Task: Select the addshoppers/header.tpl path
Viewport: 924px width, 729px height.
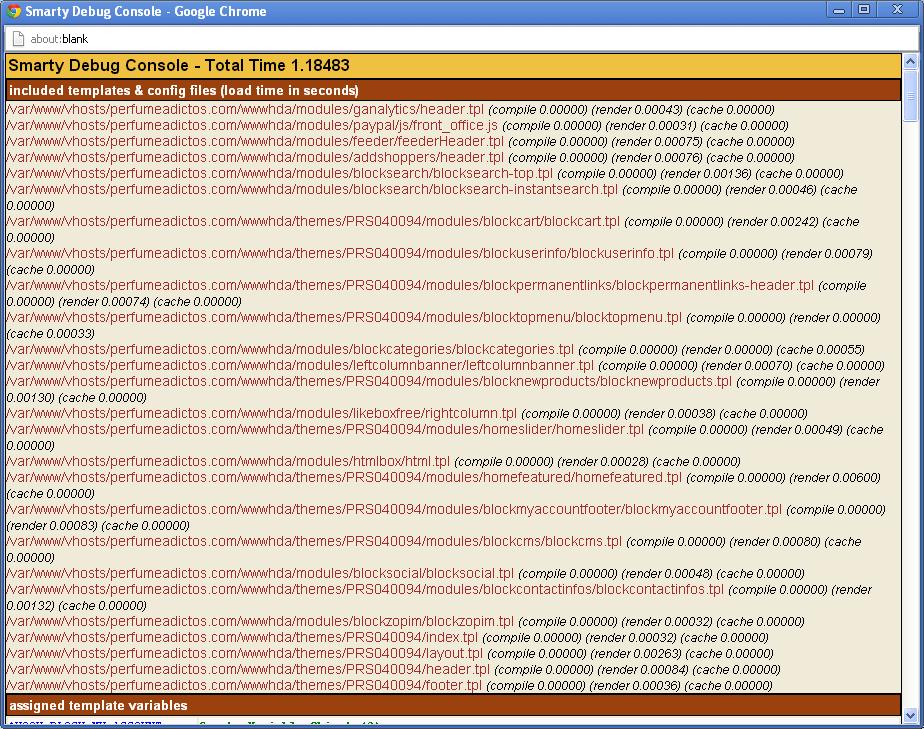Action: 255,157
